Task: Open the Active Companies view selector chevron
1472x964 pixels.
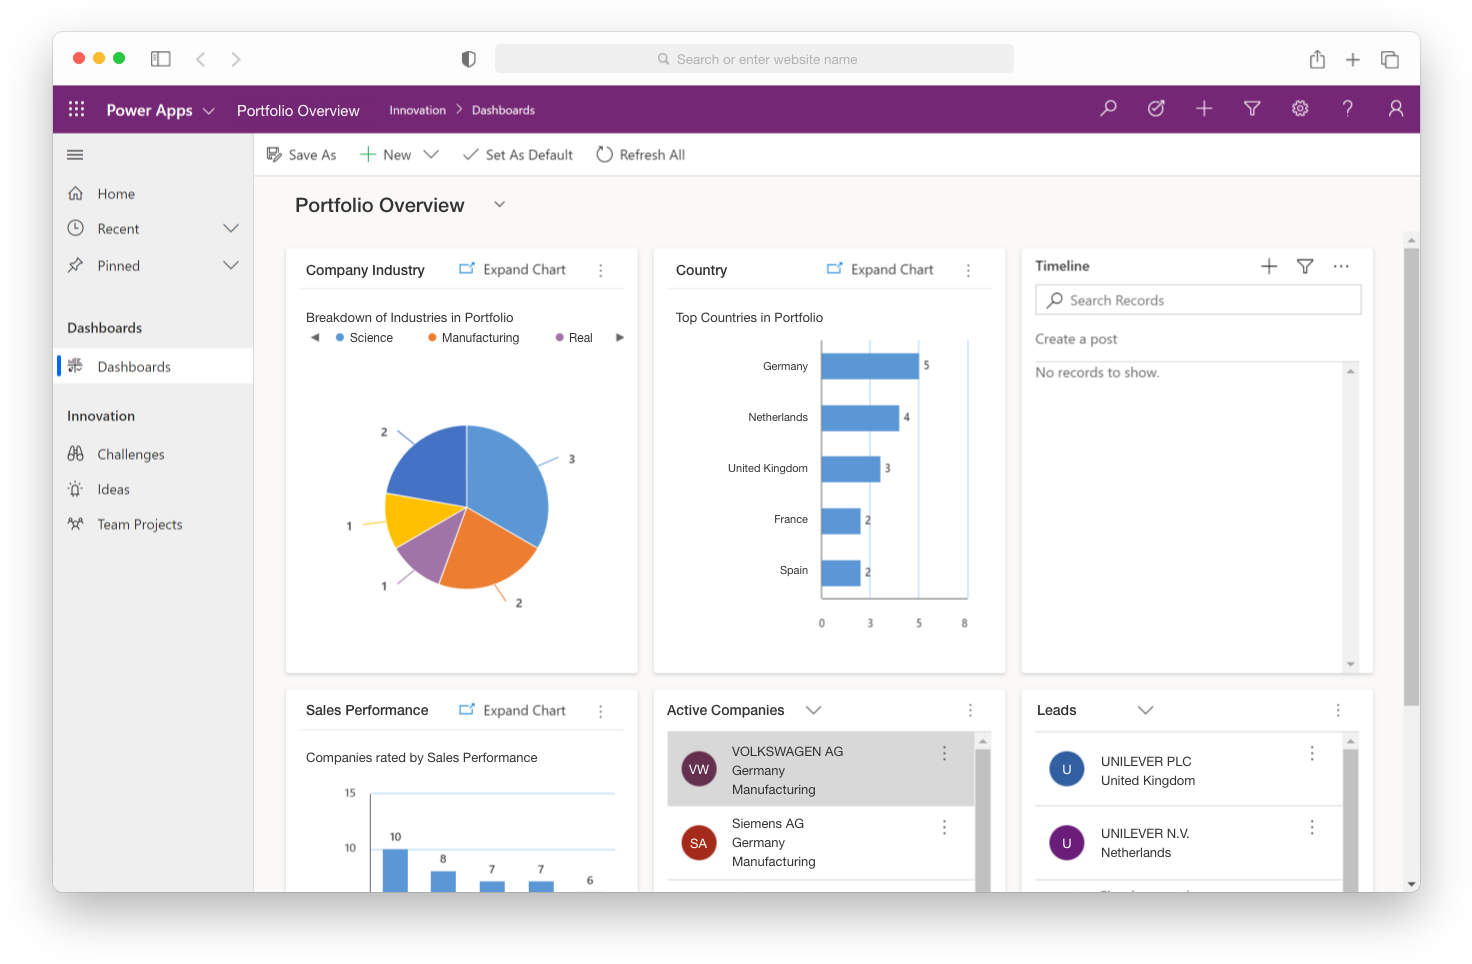Action: [x=814, y=710]
